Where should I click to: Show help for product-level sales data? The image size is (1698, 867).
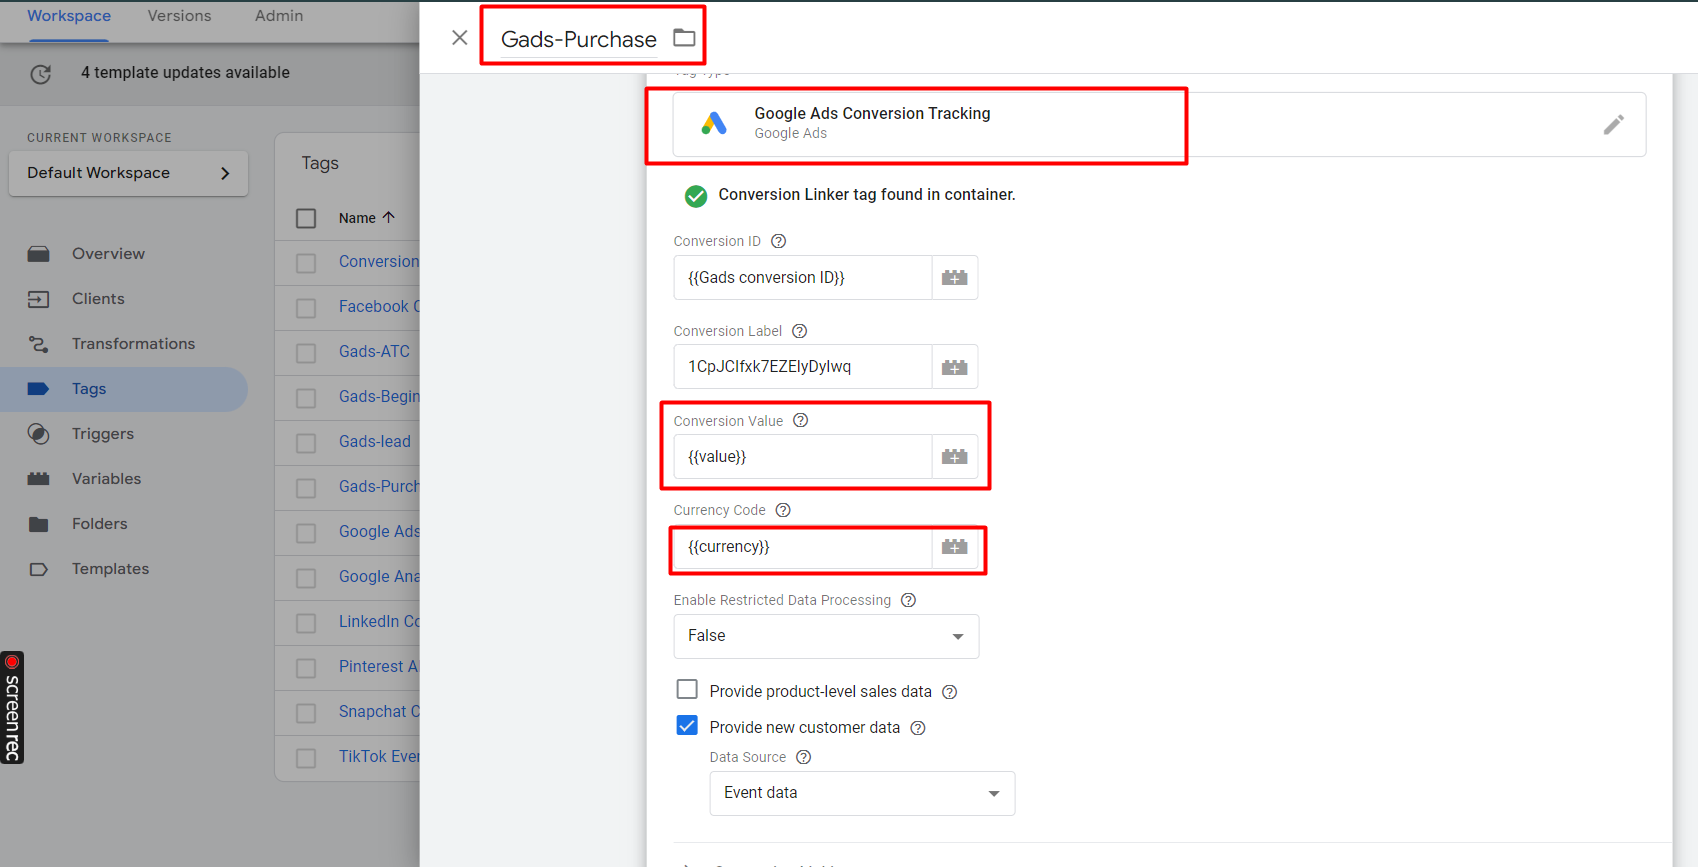950,692
